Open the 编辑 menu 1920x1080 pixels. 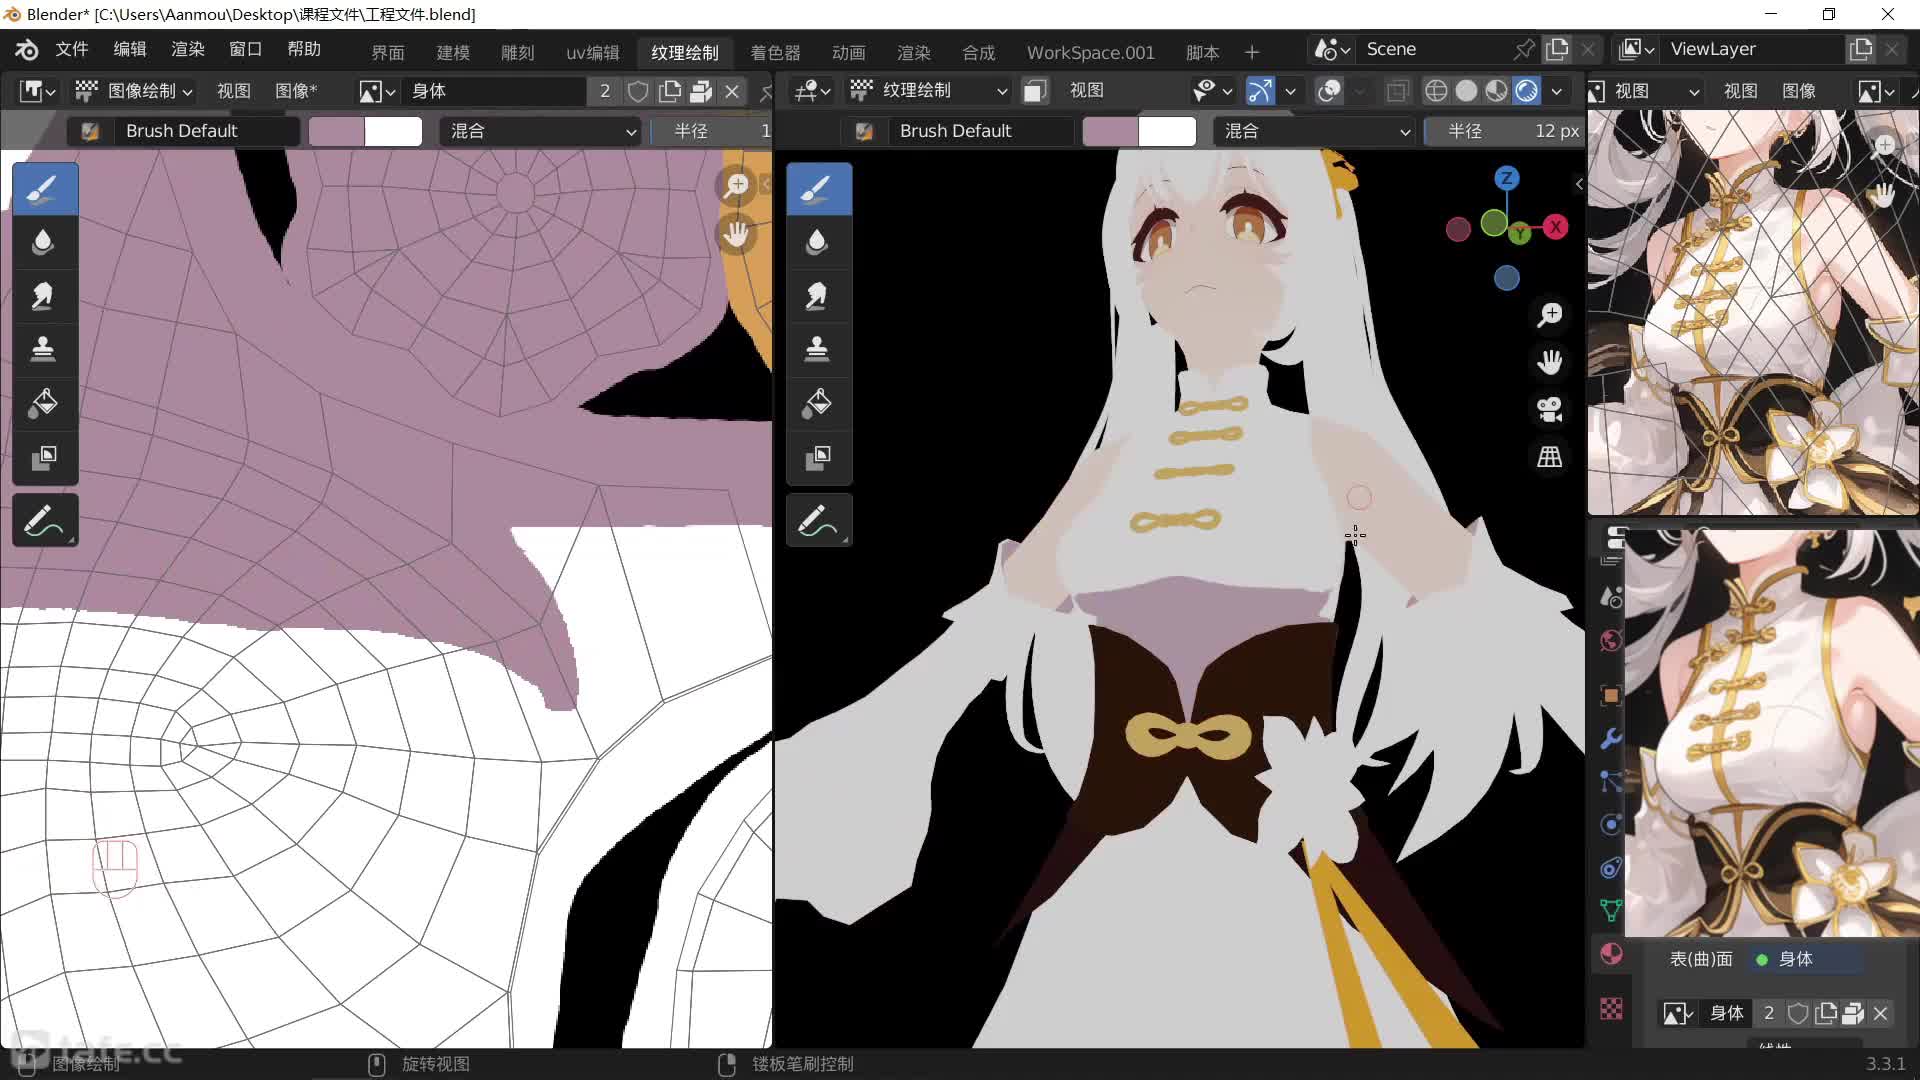click(130, 49)
